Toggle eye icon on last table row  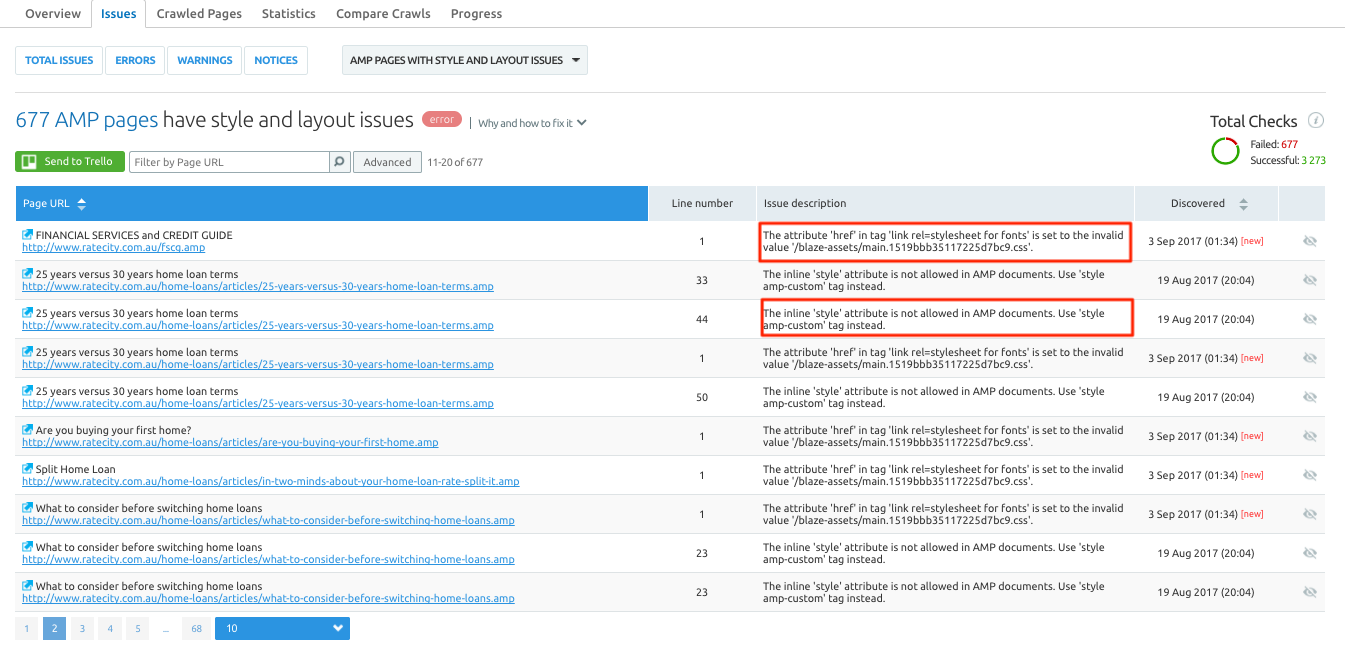(1310, 592)
